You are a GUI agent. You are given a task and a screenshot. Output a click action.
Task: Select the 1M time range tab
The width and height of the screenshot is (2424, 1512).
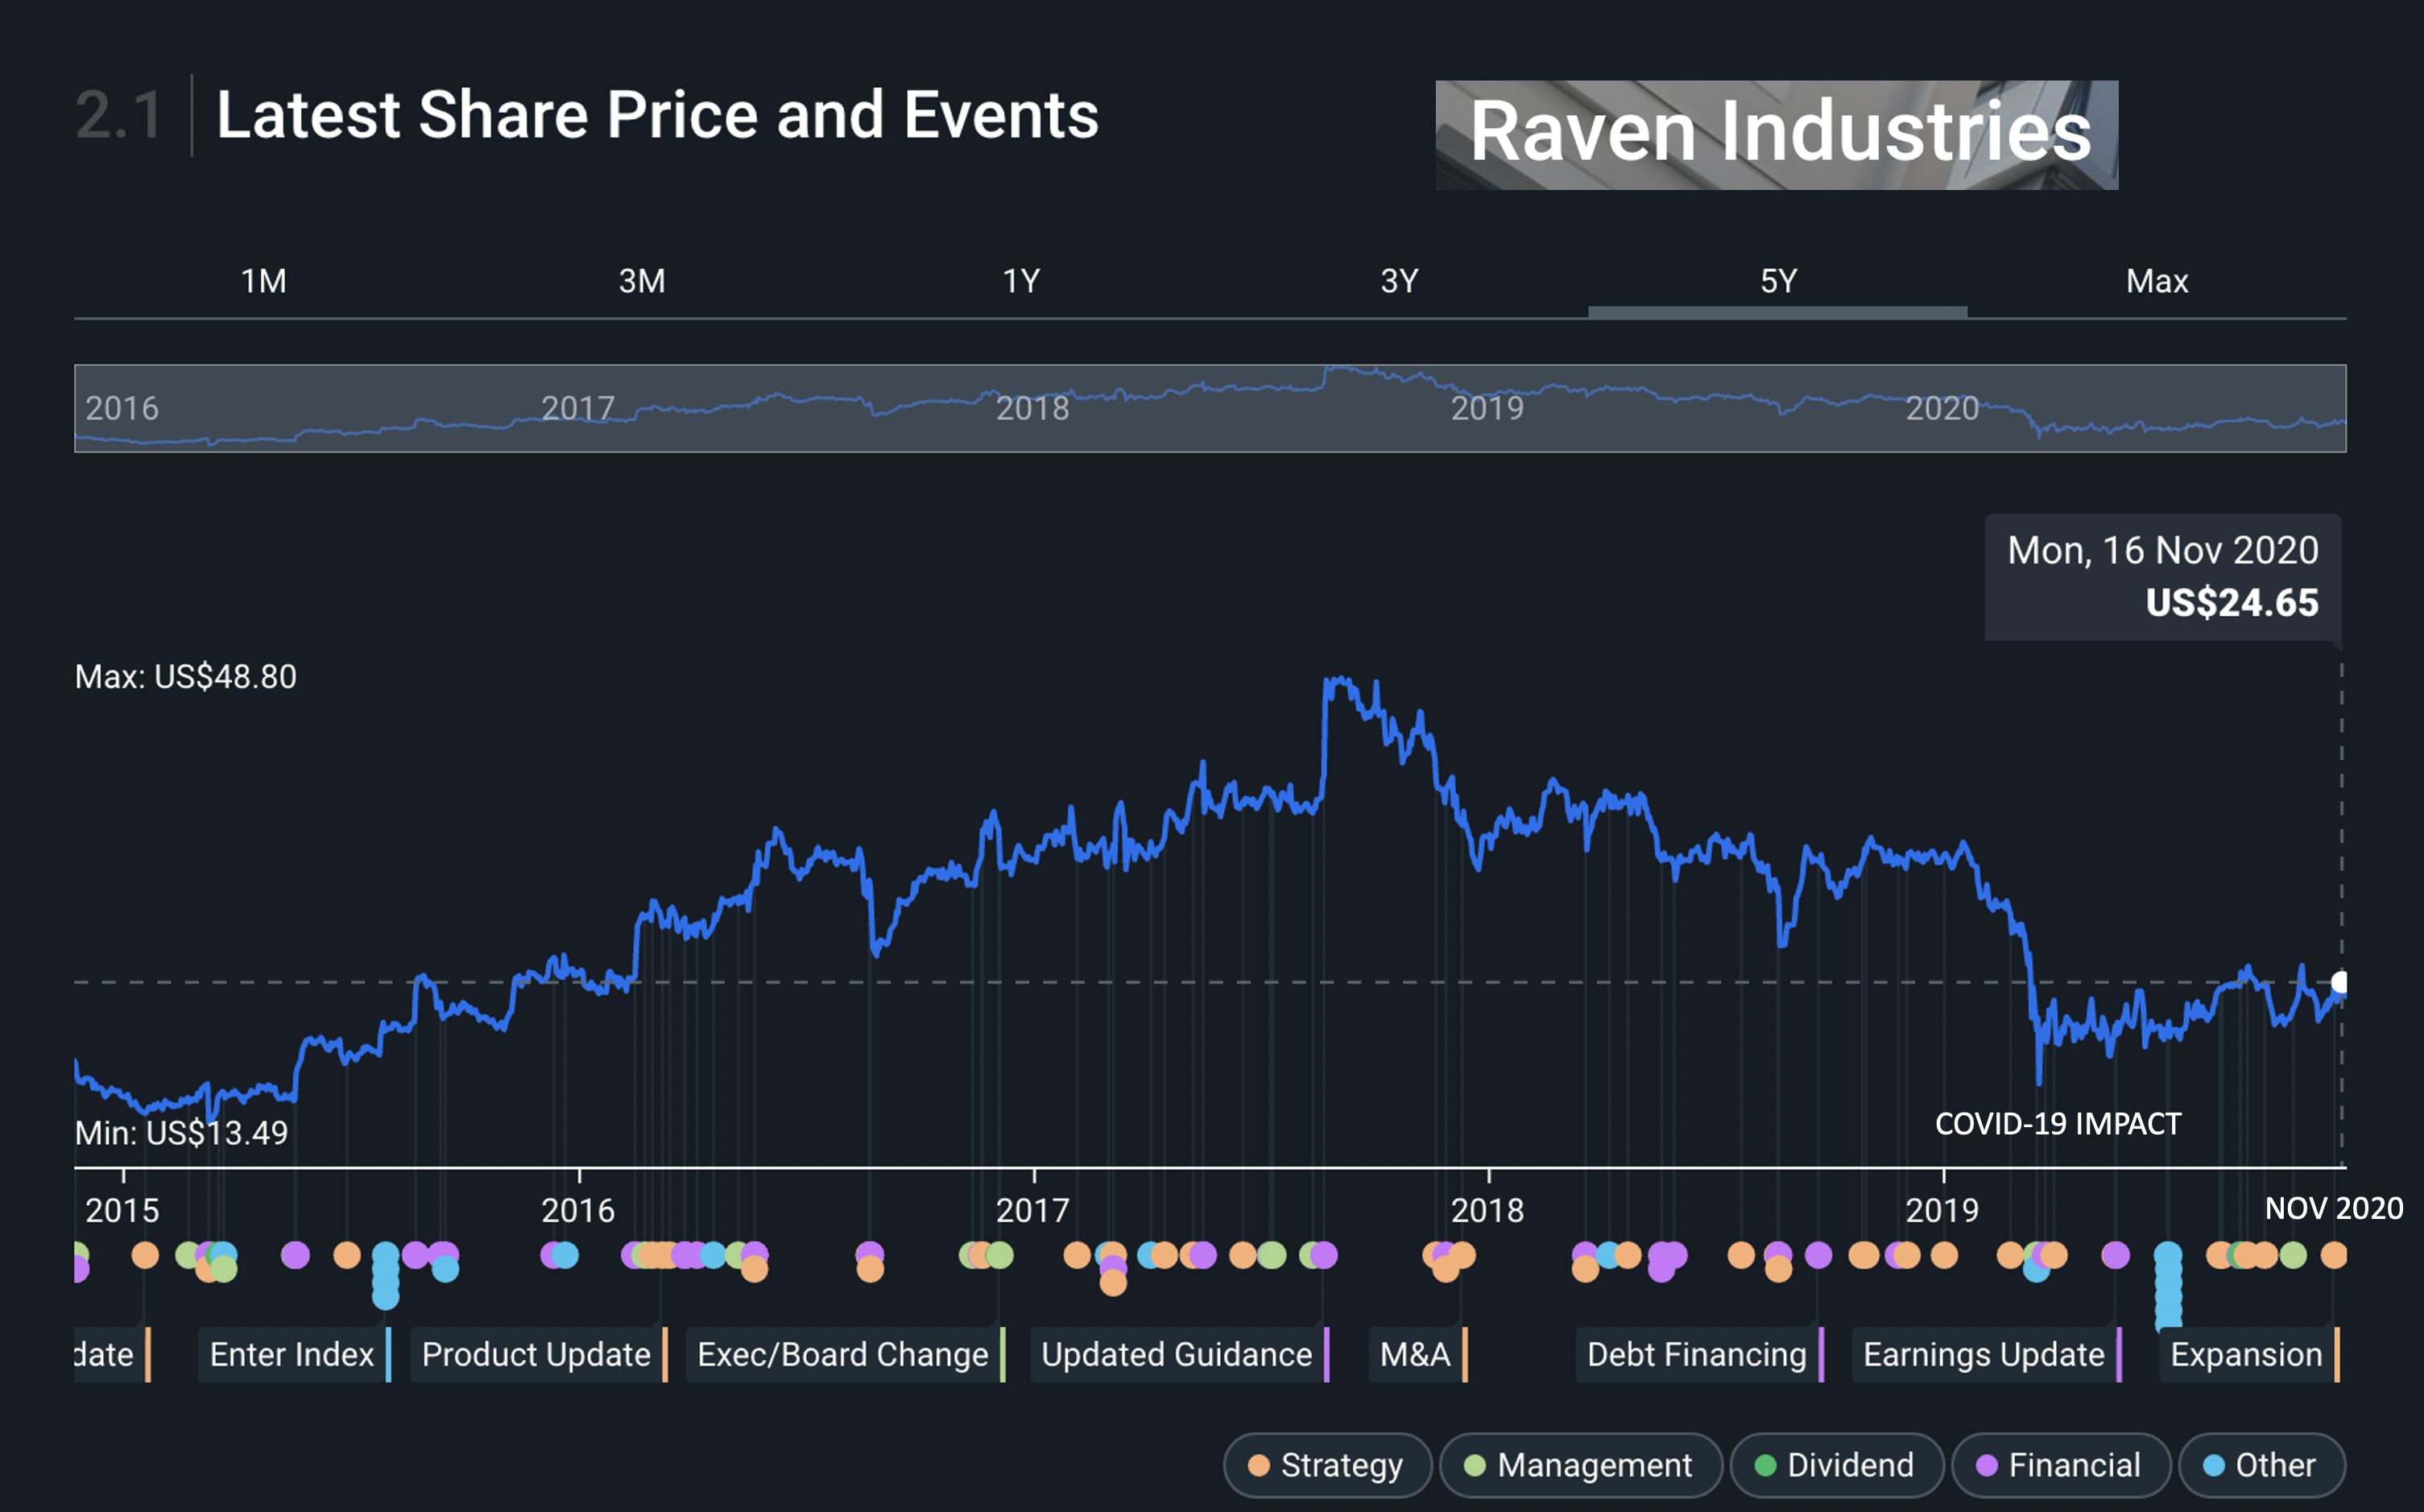[263, 281]
